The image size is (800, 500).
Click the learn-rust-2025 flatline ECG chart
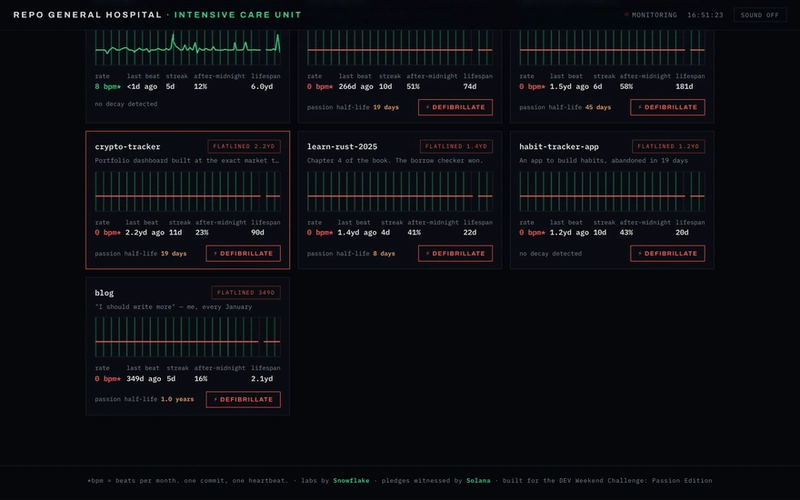click(x=400, y=191)
